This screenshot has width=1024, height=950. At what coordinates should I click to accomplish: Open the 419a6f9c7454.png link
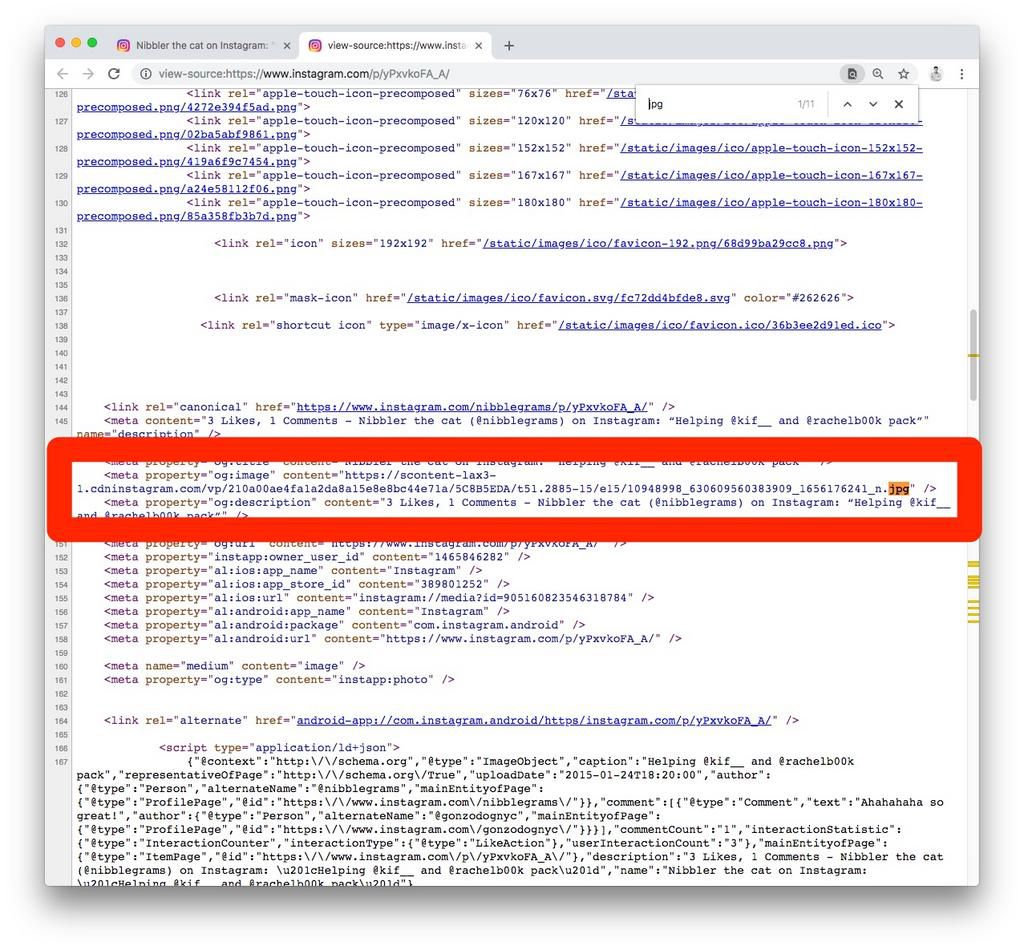[x=187, y=162]
